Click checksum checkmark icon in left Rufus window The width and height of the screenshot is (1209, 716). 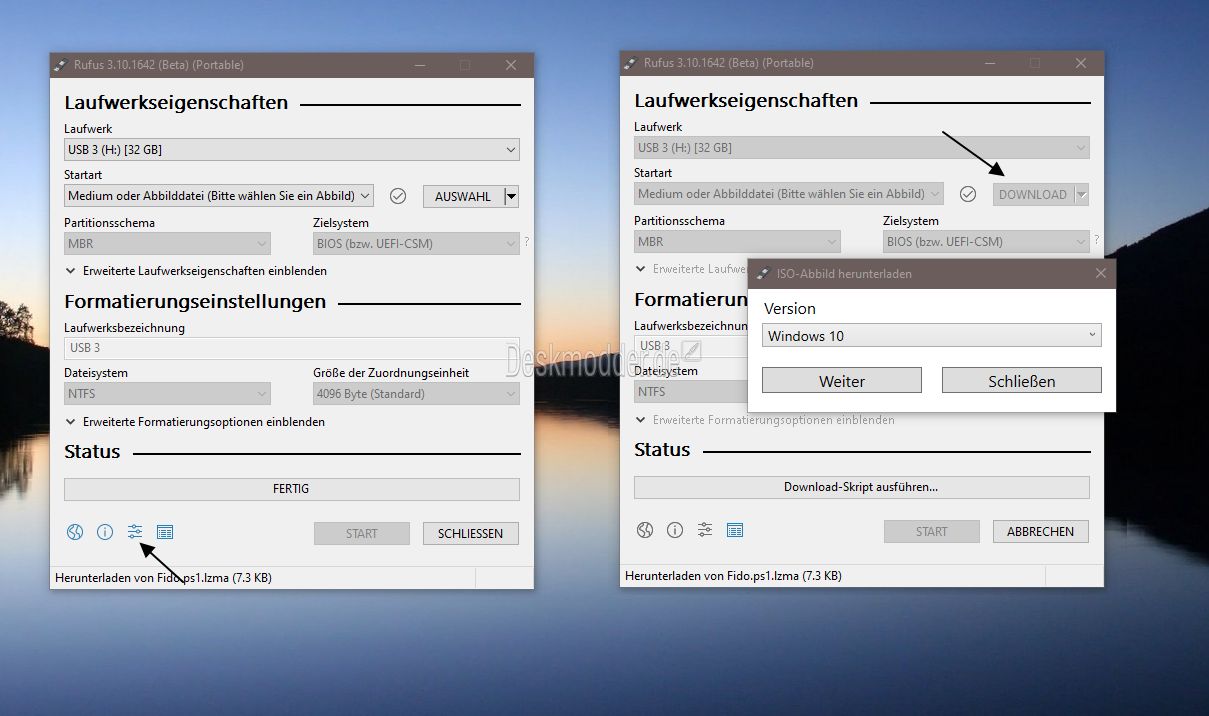point(398,196)
